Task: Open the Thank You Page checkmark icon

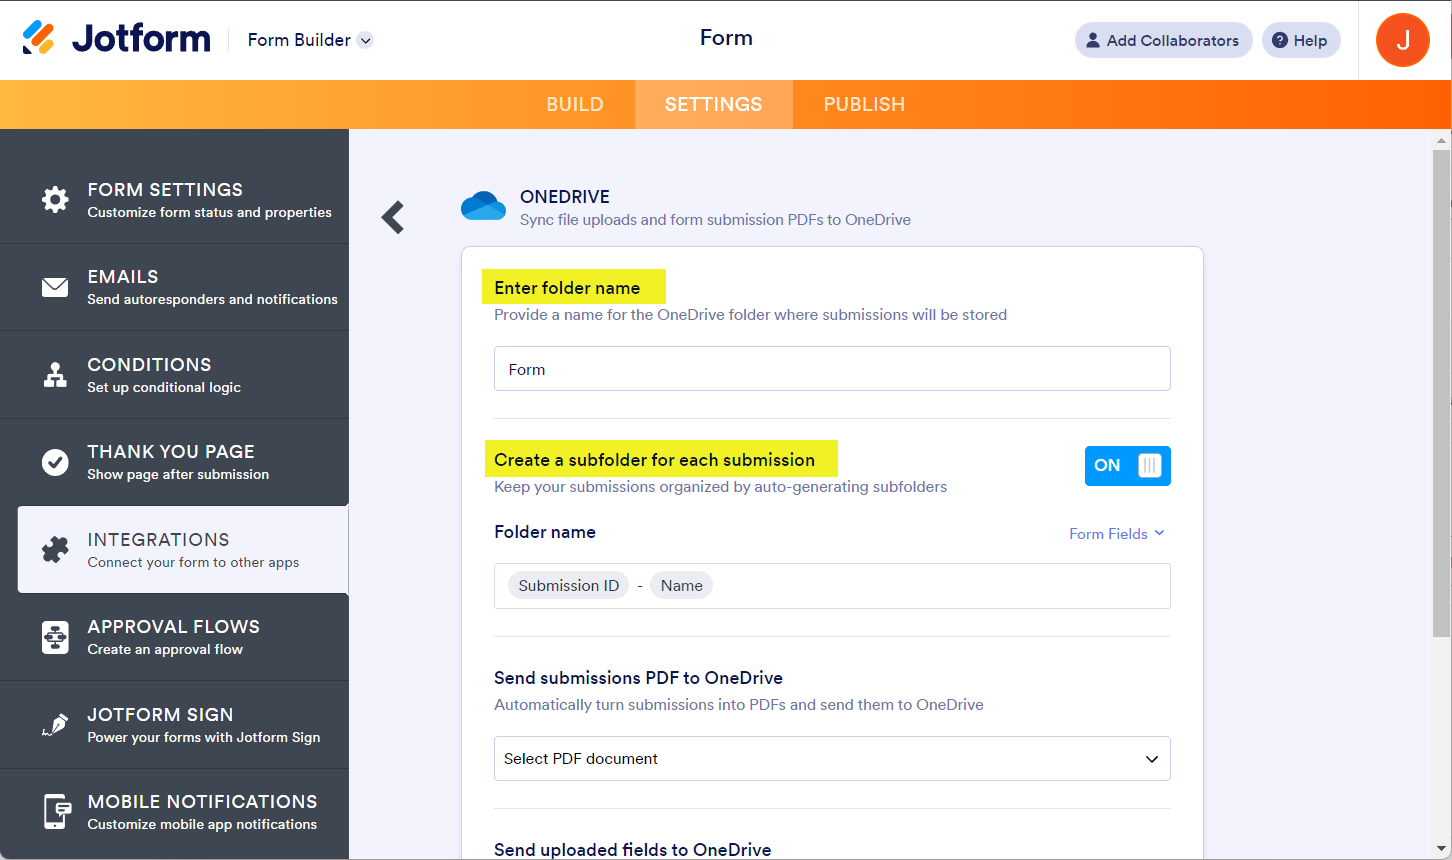Action: click(x=55, y=462)
